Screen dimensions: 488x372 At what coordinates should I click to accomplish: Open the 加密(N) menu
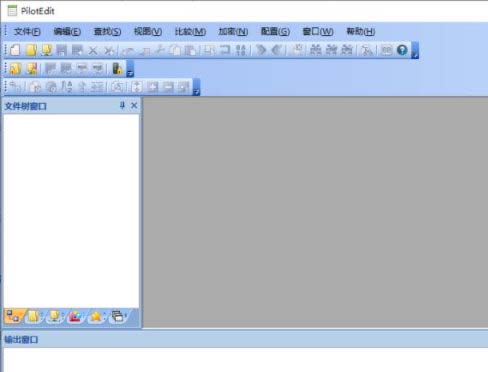[233, 32]
